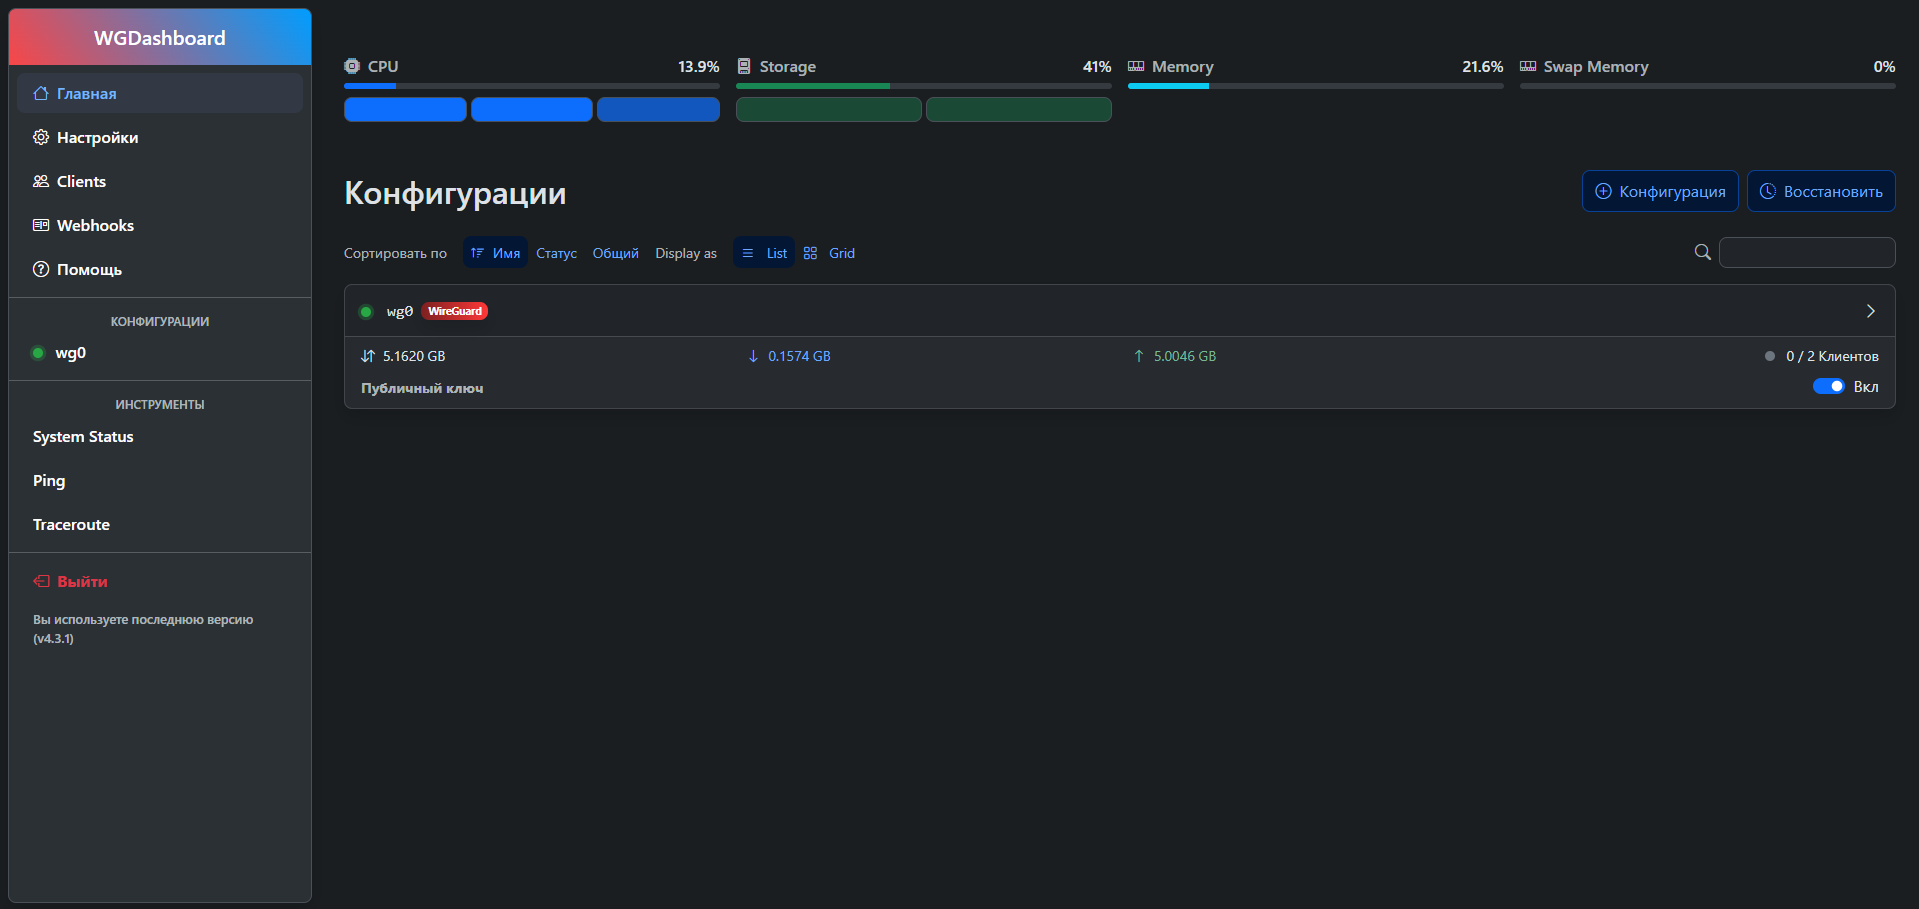
Task: Click the Storage drive icon
Action: coord(744,66)
